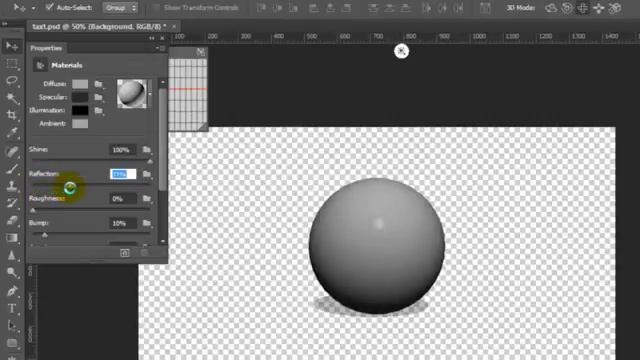Open Reflection texture folder icon

click(x=147, y=174)
